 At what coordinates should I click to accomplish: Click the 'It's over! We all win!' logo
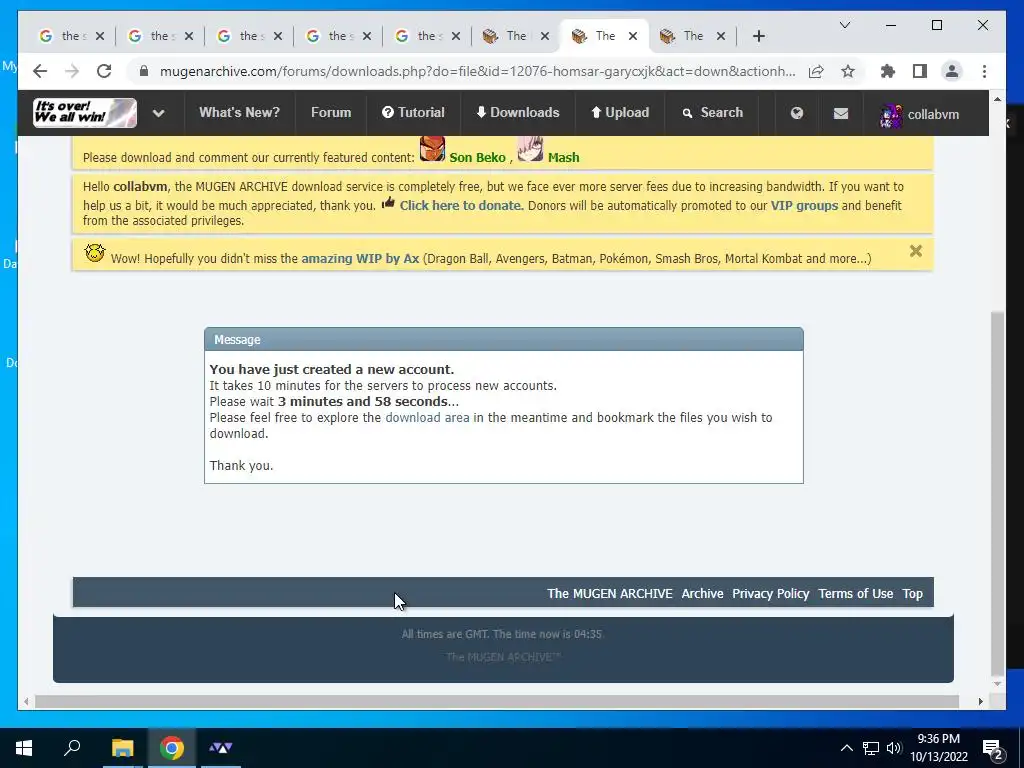pyautogui.click(x=85, y=112)
